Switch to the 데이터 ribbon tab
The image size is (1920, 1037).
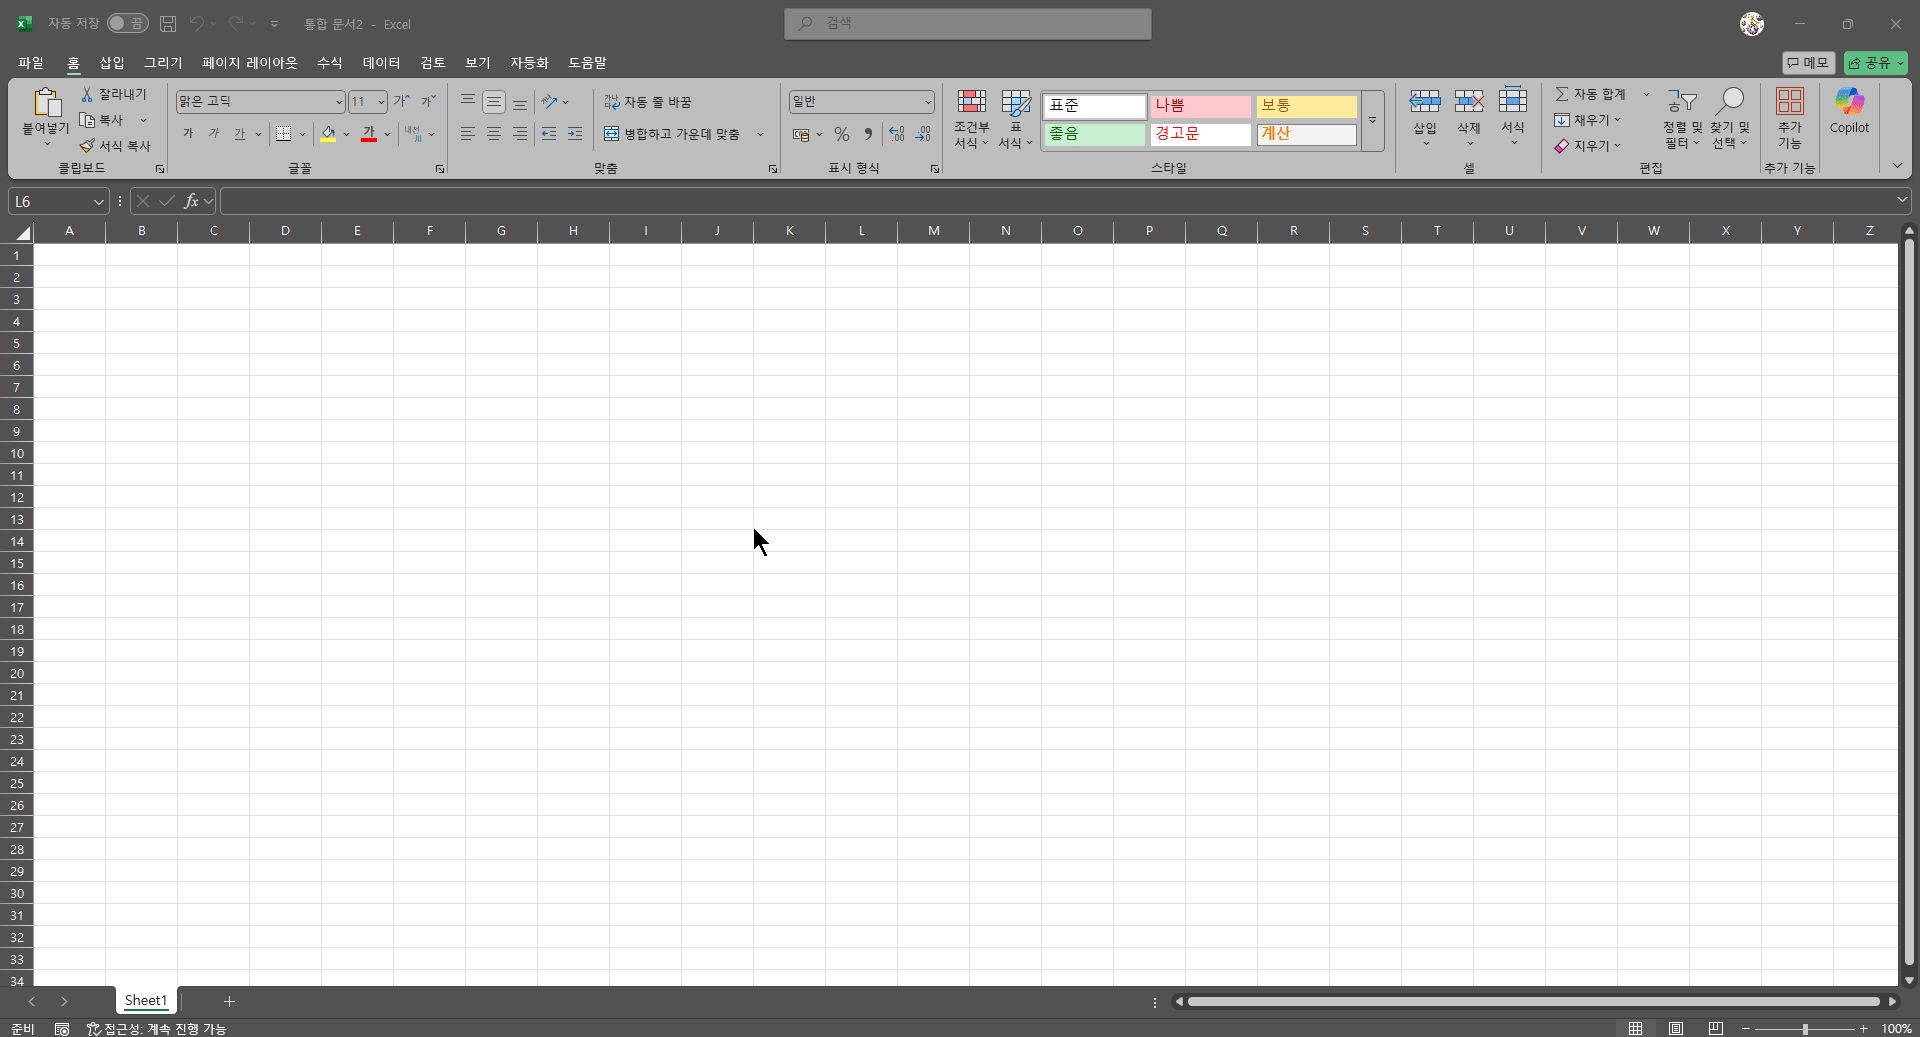click(381, 62)
